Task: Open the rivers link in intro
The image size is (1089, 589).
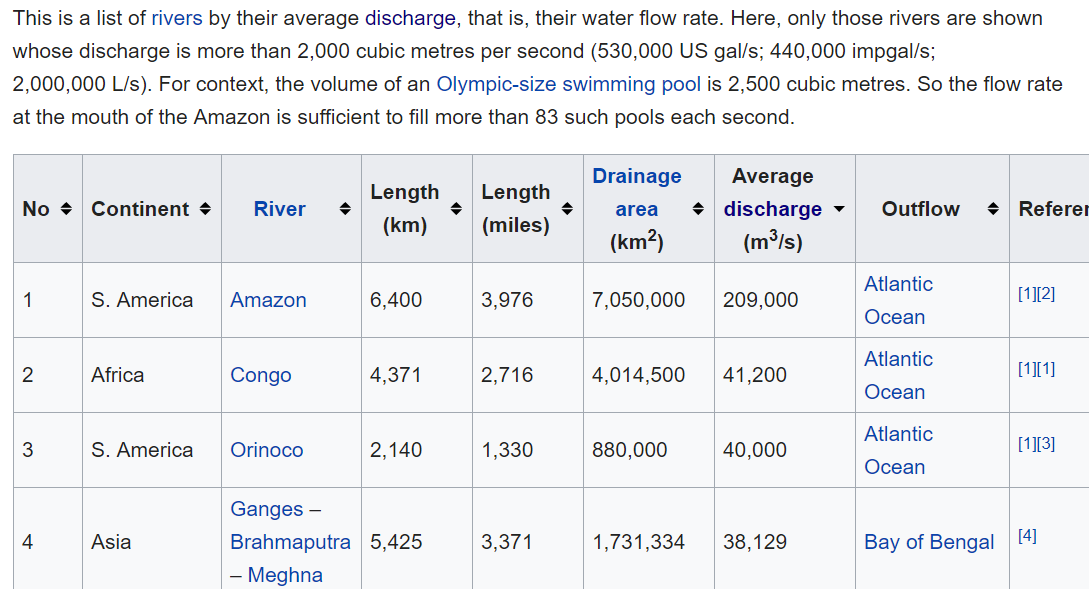Action: pos(176,18)
